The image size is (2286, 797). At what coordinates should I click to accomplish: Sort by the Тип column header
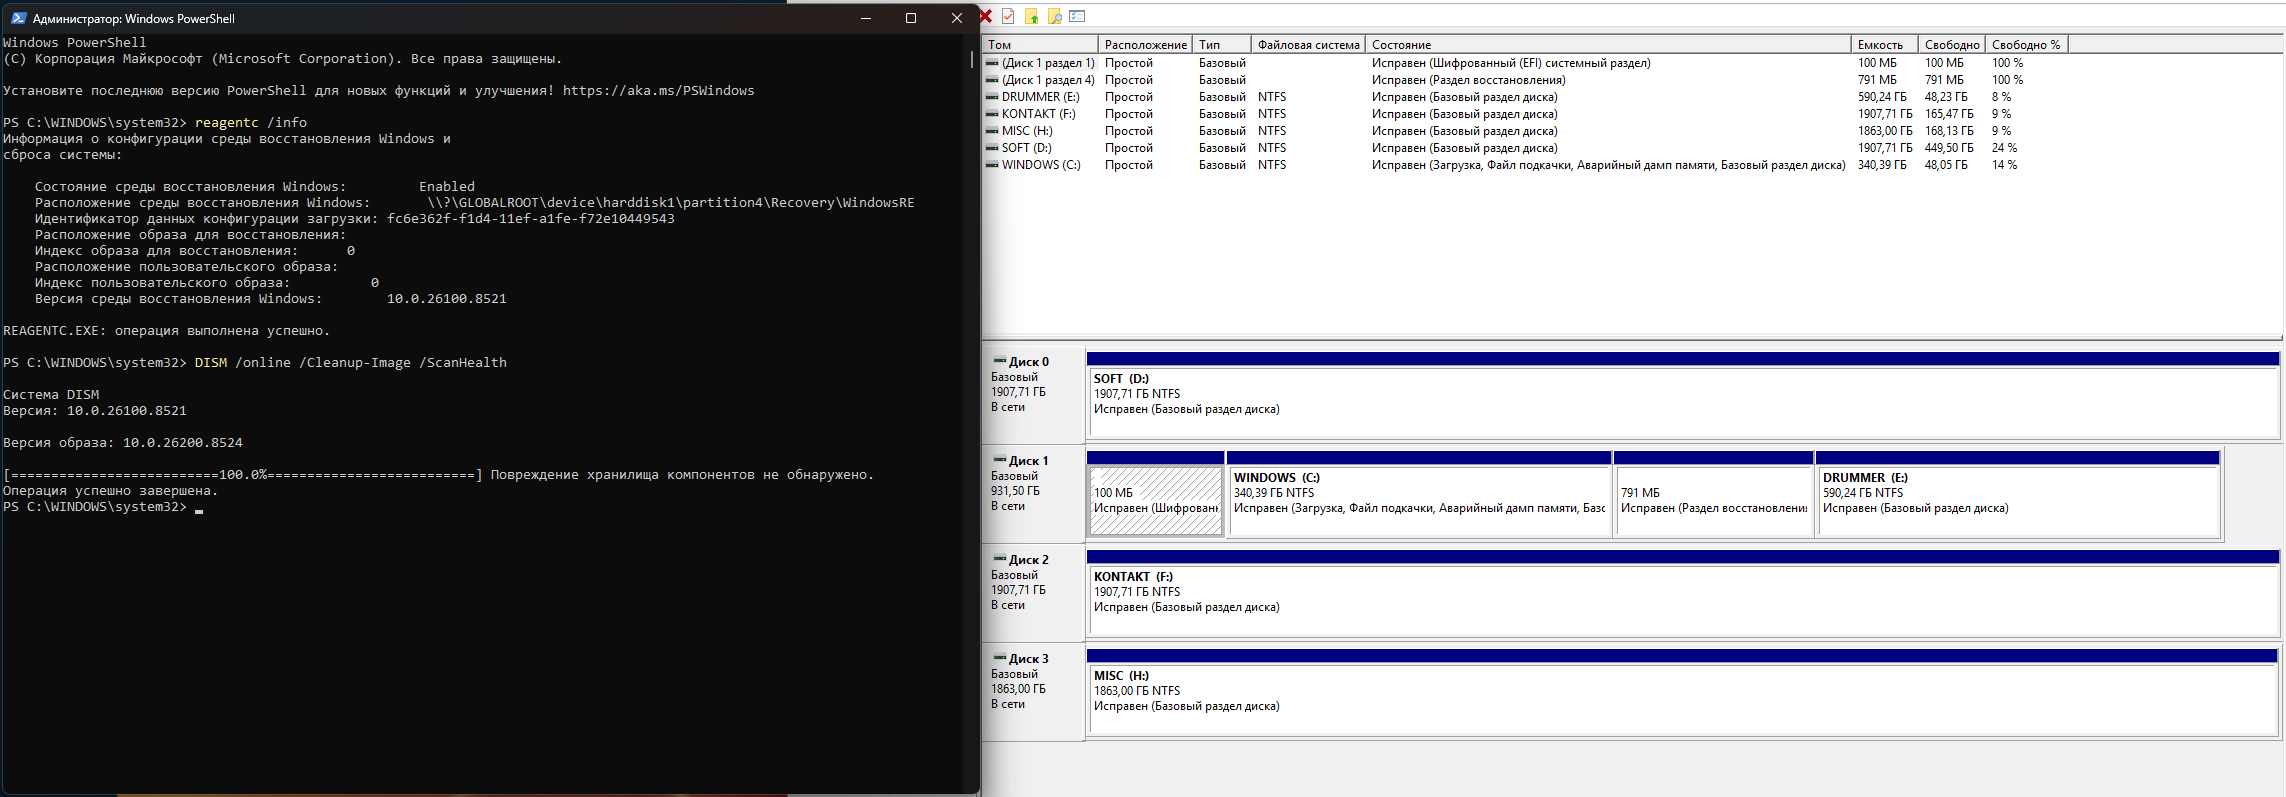pos(1221,45)
